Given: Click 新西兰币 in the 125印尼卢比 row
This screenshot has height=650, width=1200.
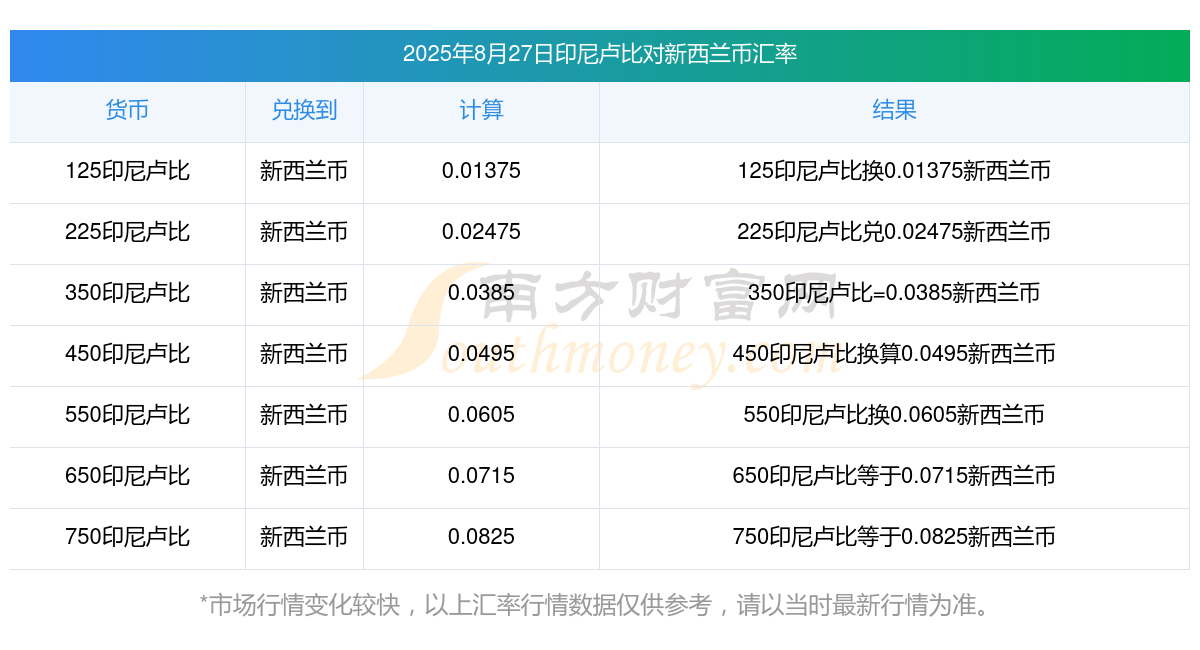Looking at the screenshot, I should click(x=304, y=171).
